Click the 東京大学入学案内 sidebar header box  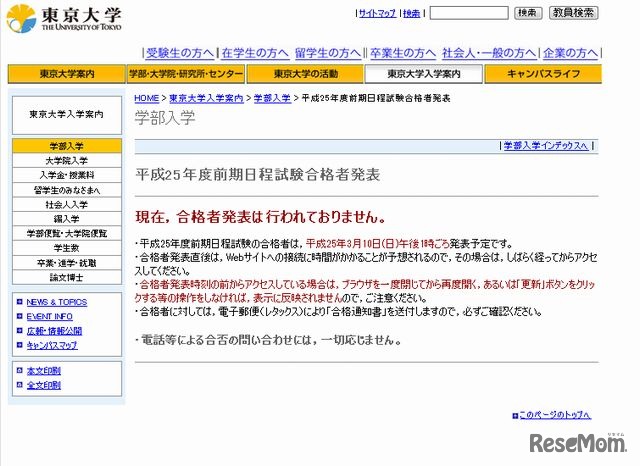[x=67, y=115]
